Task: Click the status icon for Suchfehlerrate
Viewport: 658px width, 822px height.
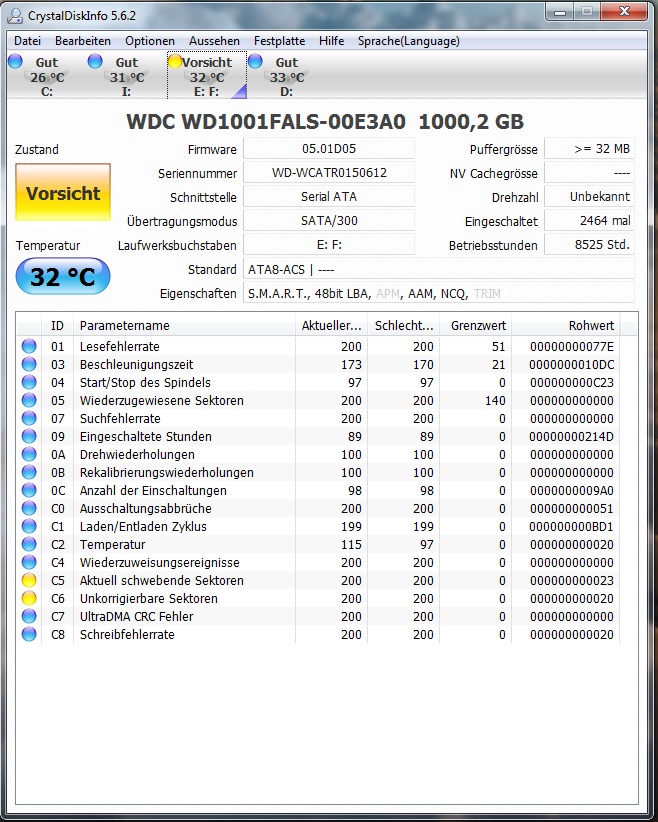Action: 29,418
